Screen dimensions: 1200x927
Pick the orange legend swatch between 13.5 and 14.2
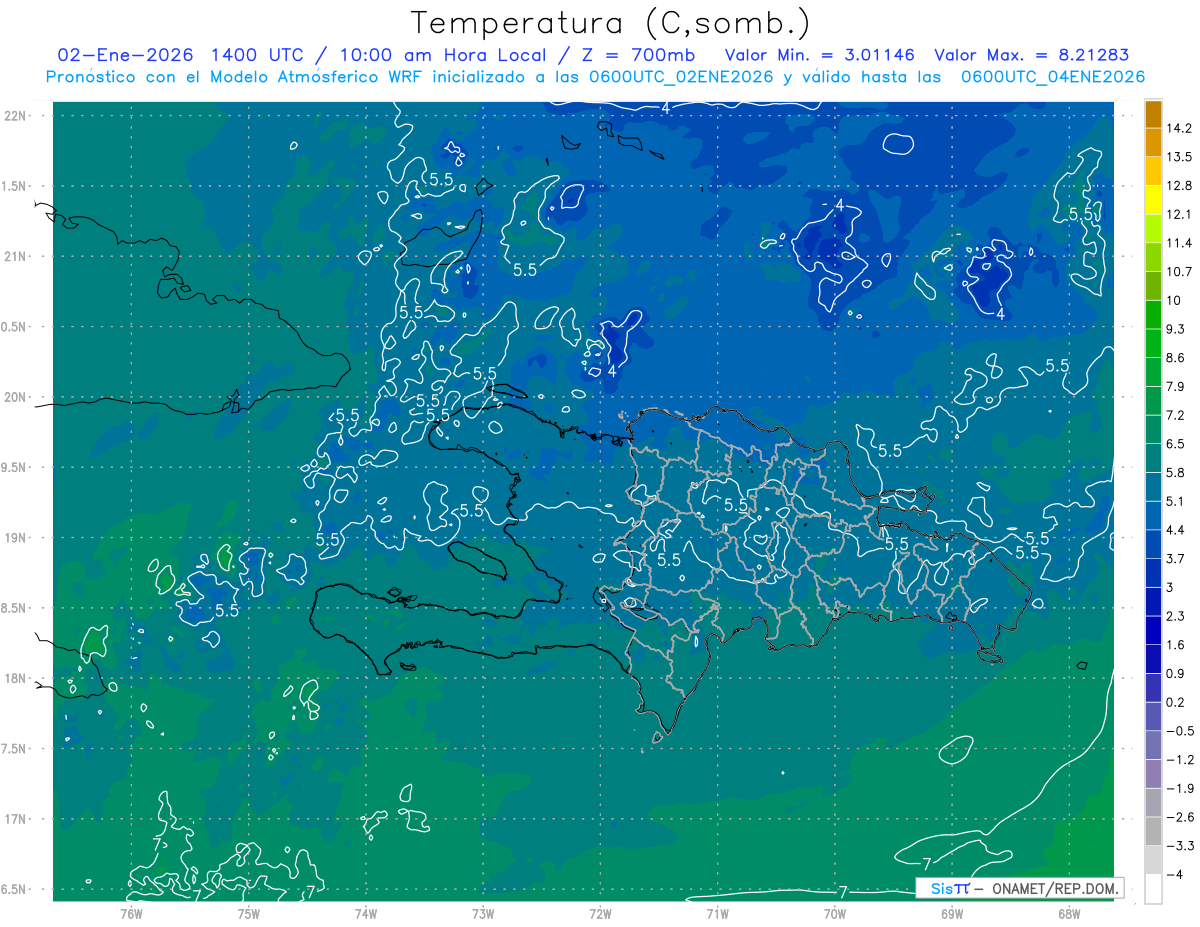[1153, 143]
